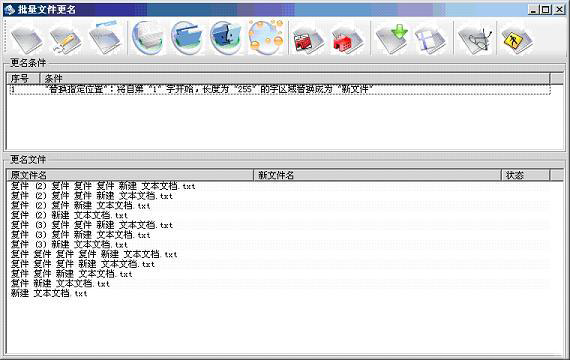Select file "复件 复件 复件 新建 文本文档.txt"
570x360 pixels.
[x=83, y=264]
